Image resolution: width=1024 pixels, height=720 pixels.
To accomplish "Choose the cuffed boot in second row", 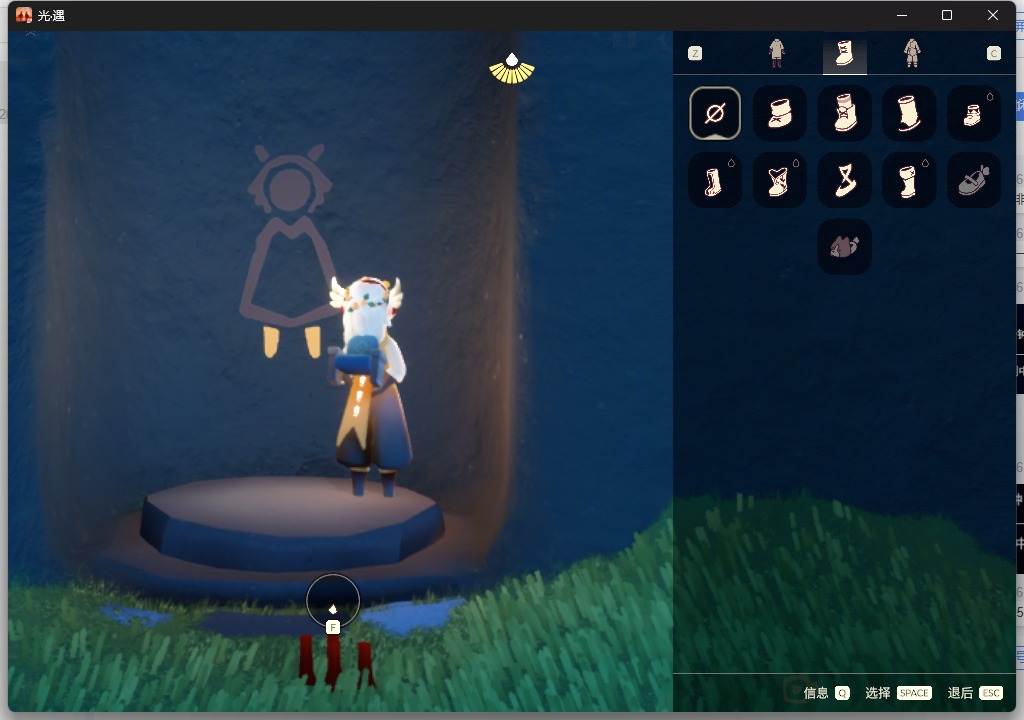I will click(908, 180).
